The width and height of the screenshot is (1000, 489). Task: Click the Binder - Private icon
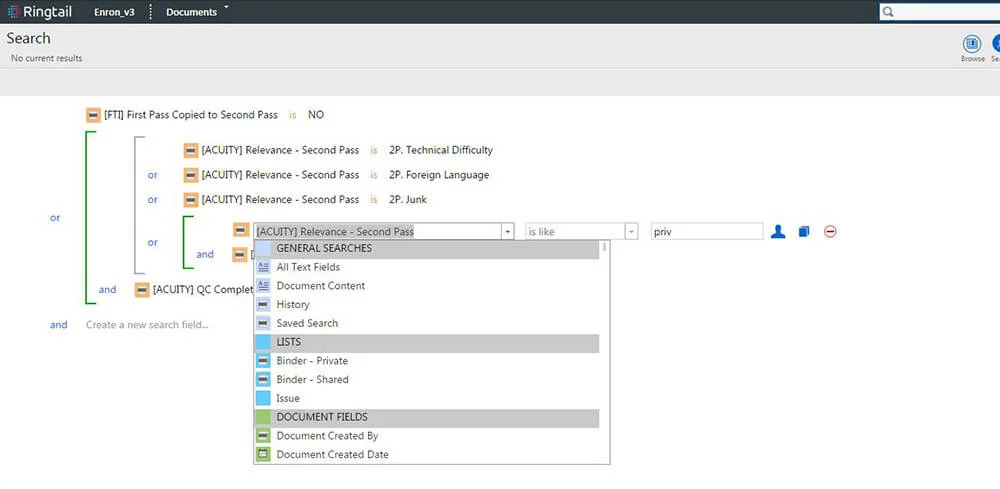coord(263,361)
